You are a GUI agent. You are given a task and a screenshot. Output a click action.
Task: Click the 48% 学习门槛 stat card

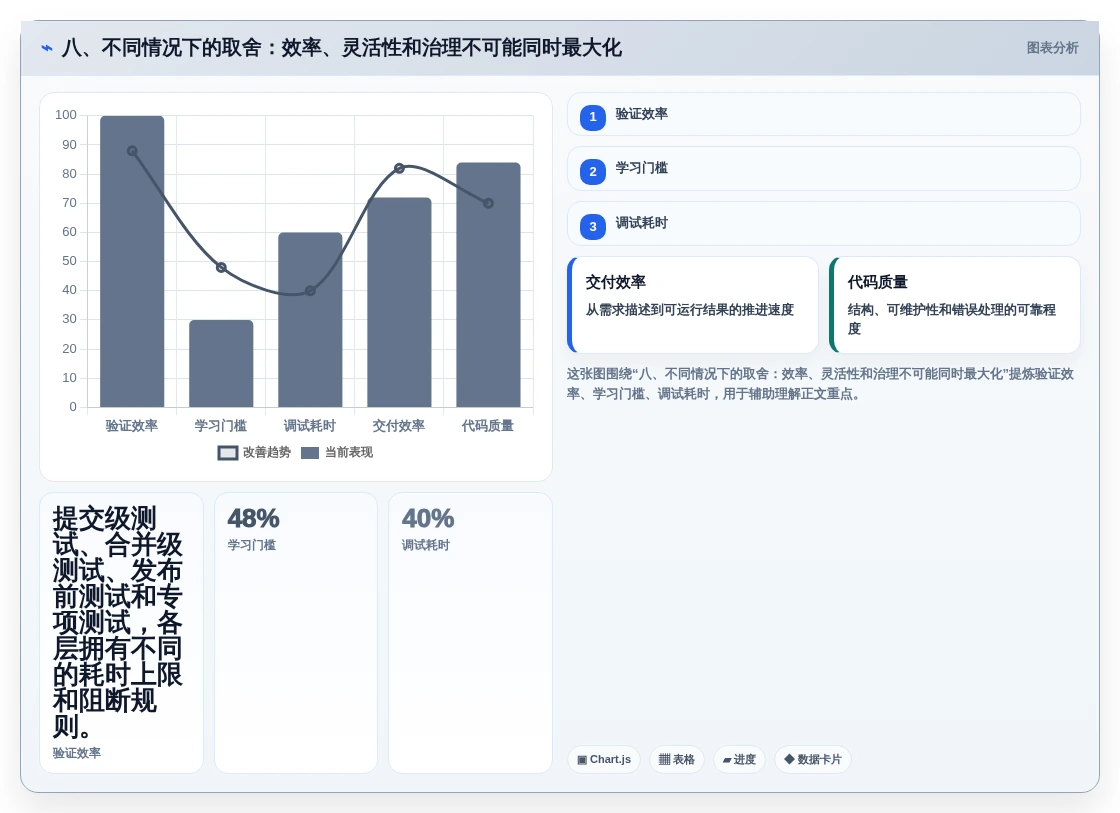pos(296,633)
